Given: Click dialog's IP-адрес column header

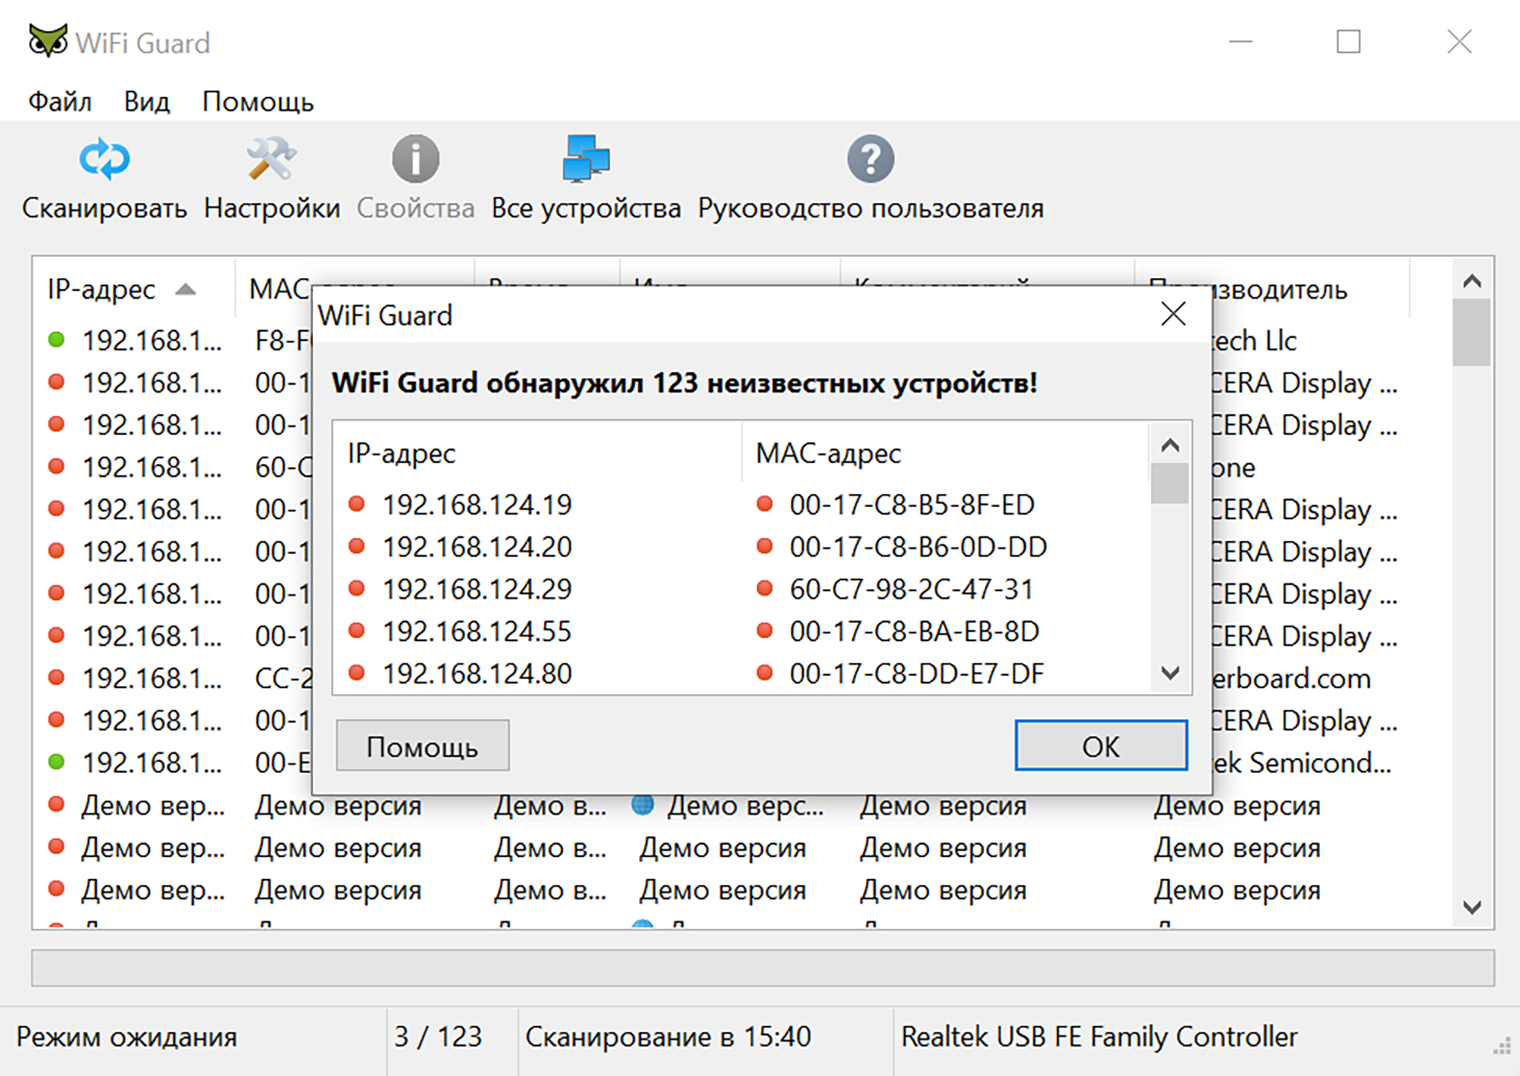Looking at the screenshot, I should click(x=539, y=453).
